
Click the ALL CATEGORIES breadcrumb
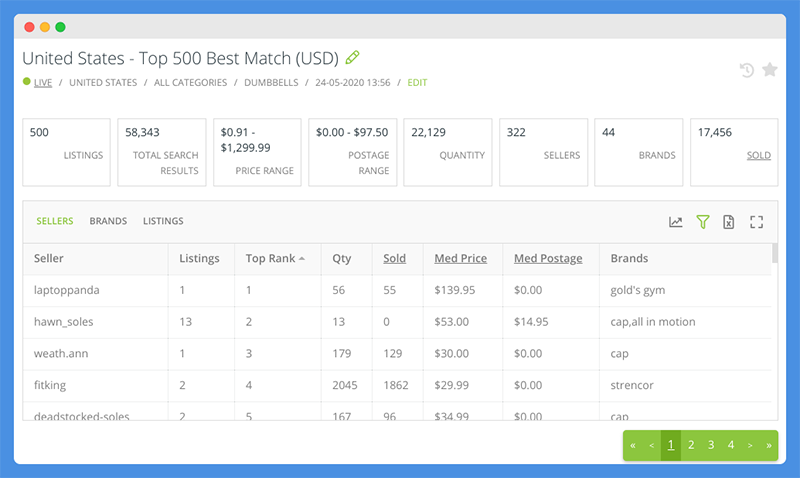click(190, 83)
